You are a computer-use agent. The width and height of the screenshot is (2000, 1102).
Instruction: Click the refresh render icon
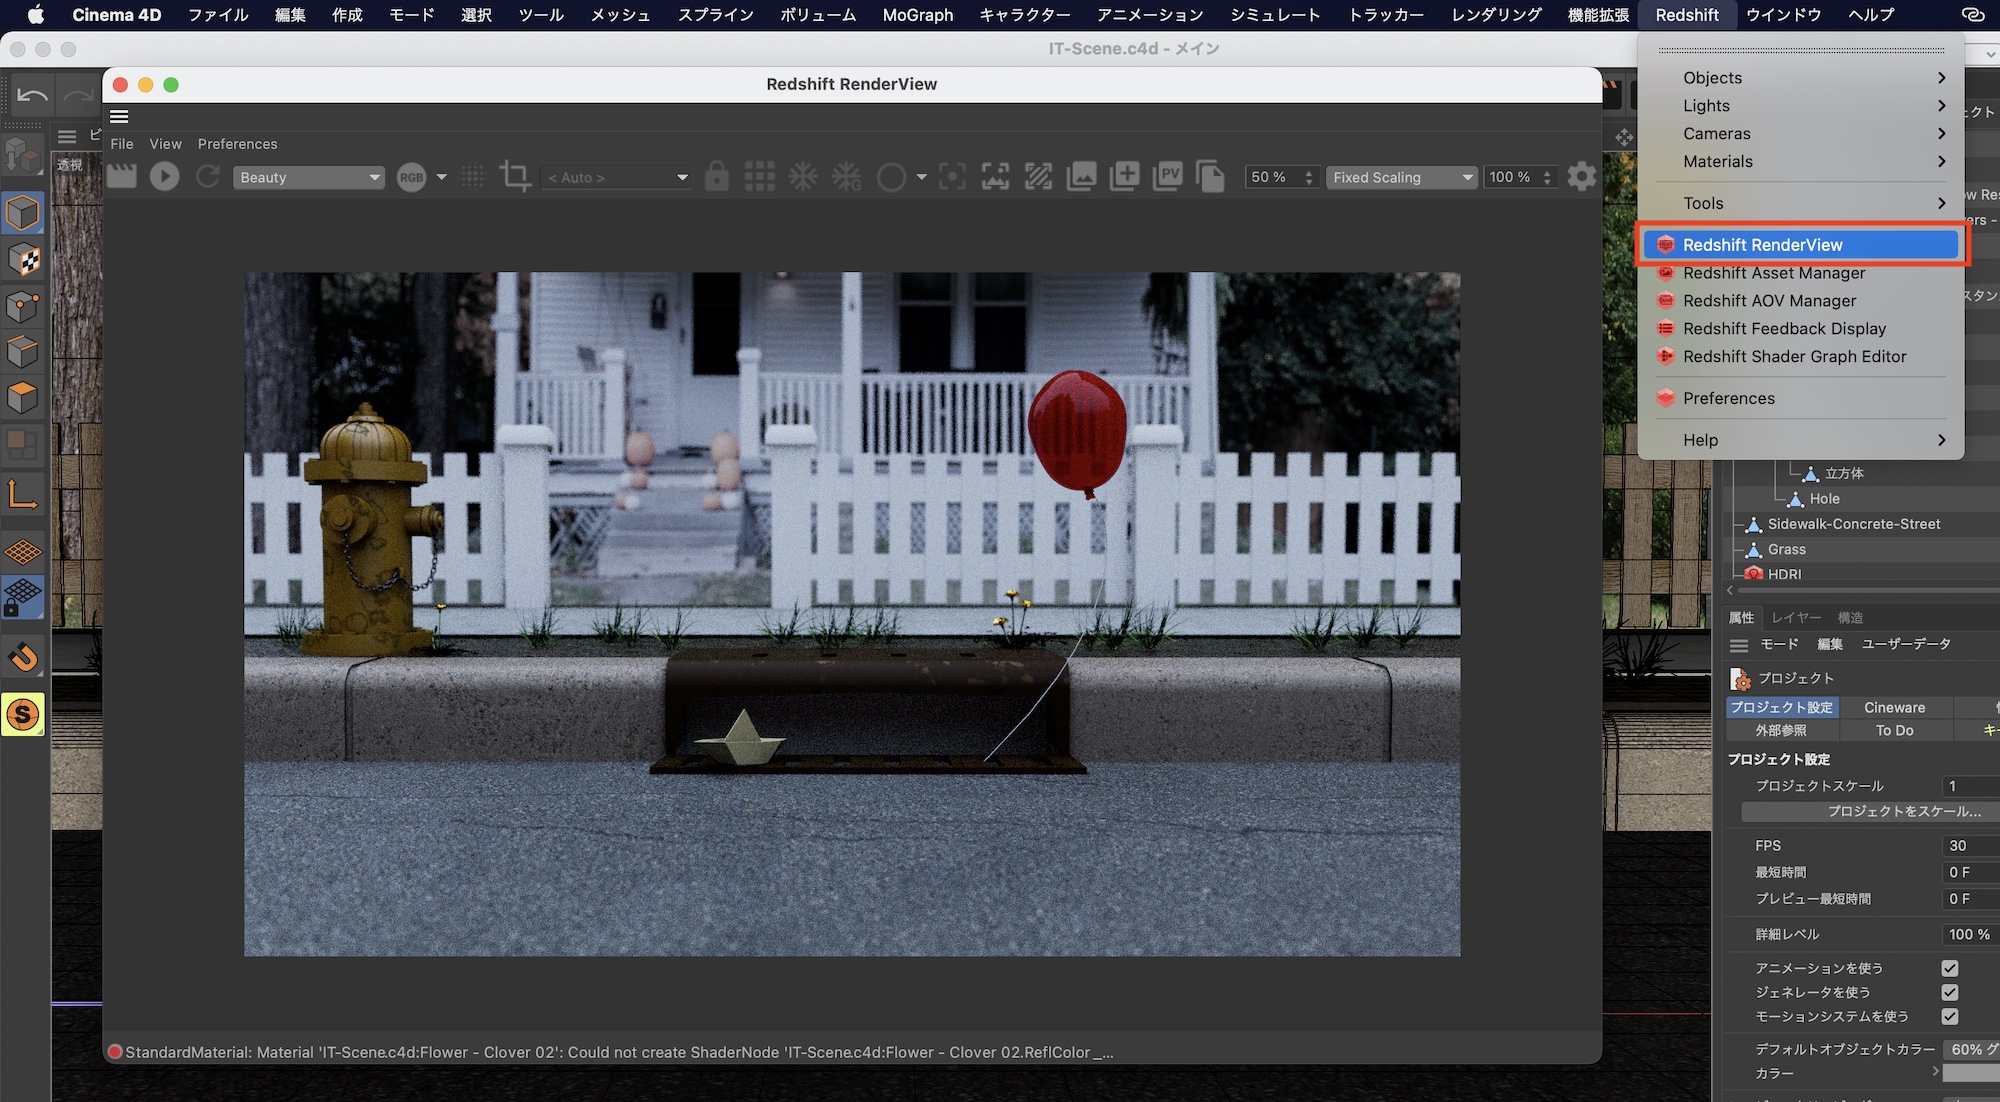coord(207,177)
